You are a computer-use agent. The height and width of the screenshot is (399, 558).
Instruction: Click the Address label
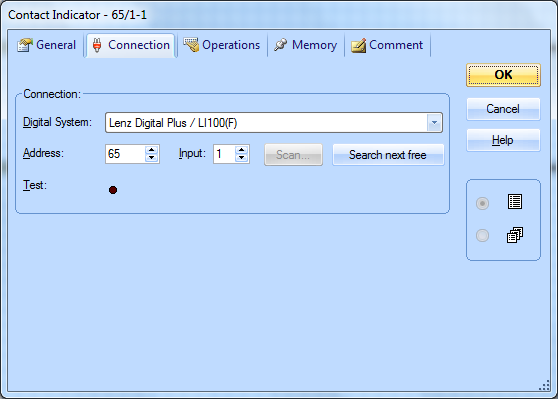click(43, 153)
